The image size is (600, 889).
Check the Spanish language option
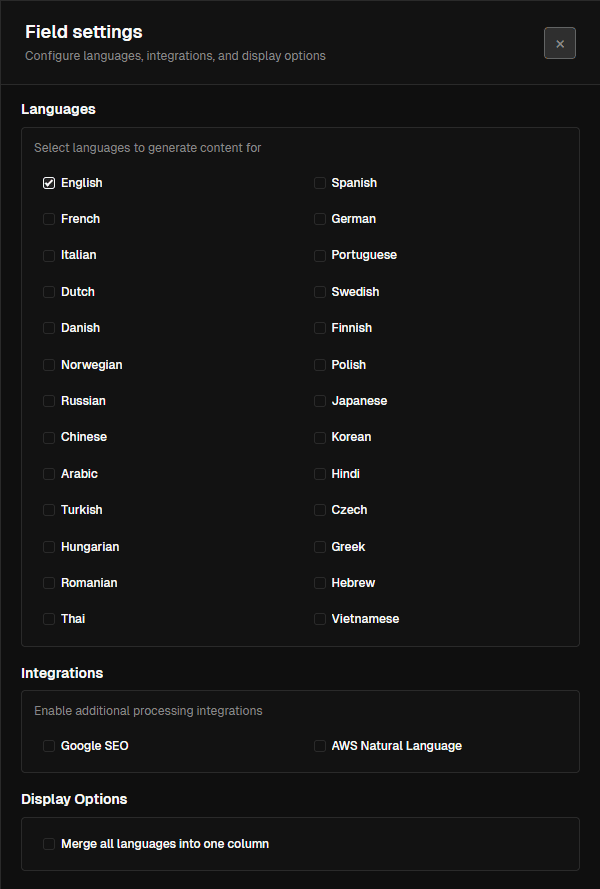click(x=318, y=182)
